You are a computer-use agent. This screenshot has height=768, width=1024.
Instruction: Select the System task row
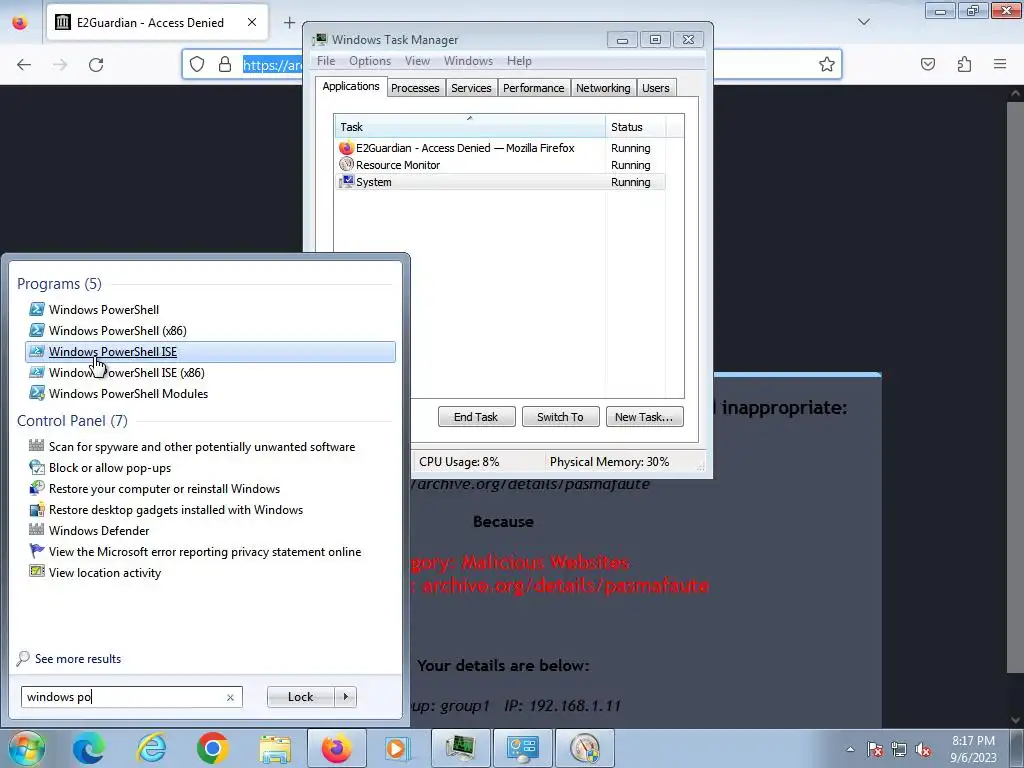point(500,182)
